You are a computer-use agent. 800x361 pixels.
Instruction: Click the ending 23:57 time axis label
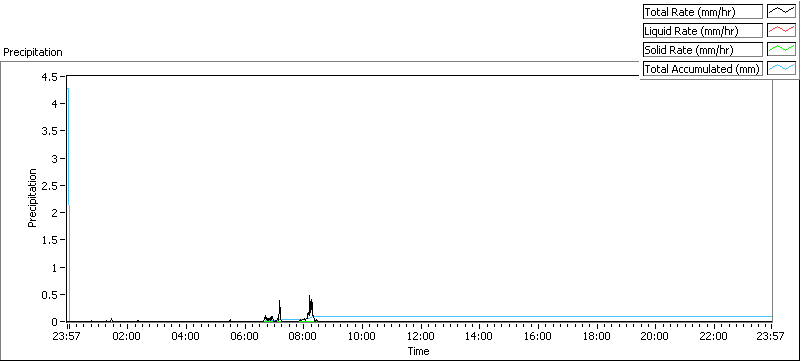tap(772, 336)
